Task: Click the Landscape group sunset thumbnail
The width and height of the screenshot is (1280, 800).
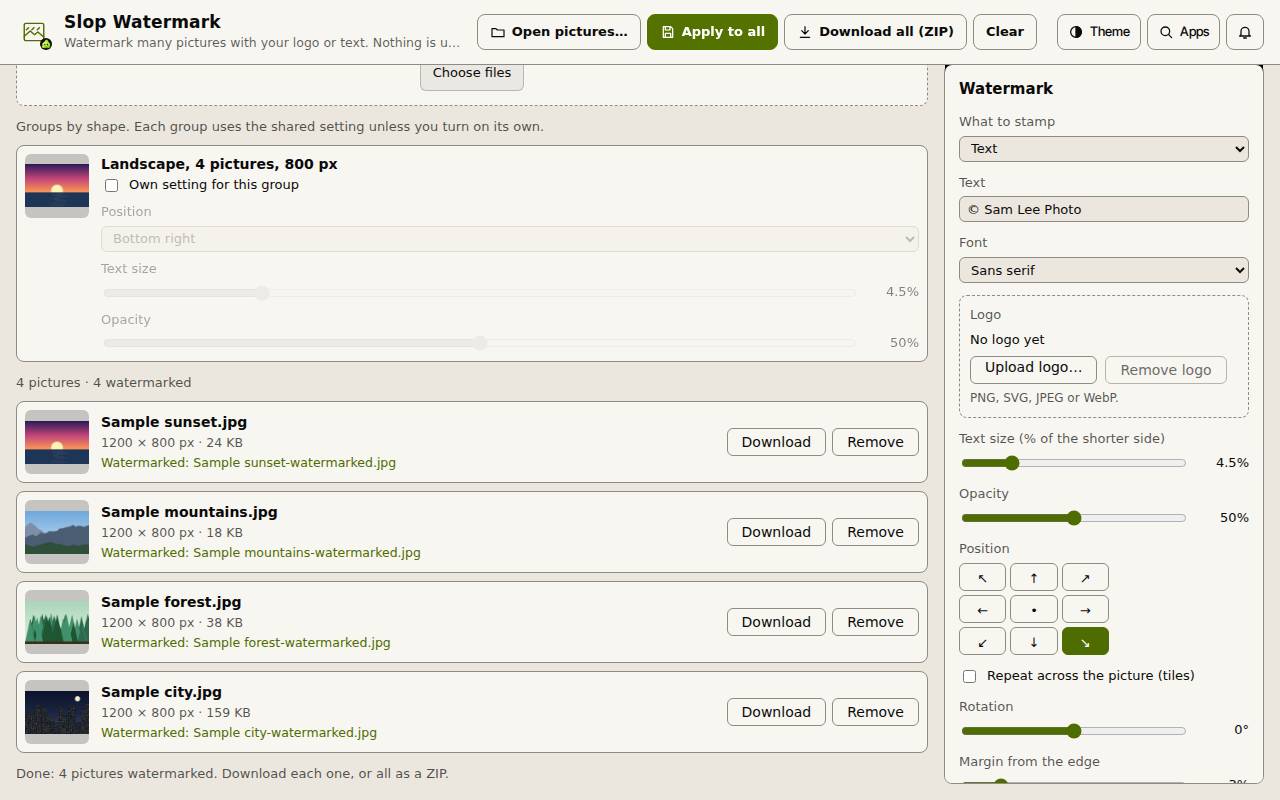Action: 57,186
